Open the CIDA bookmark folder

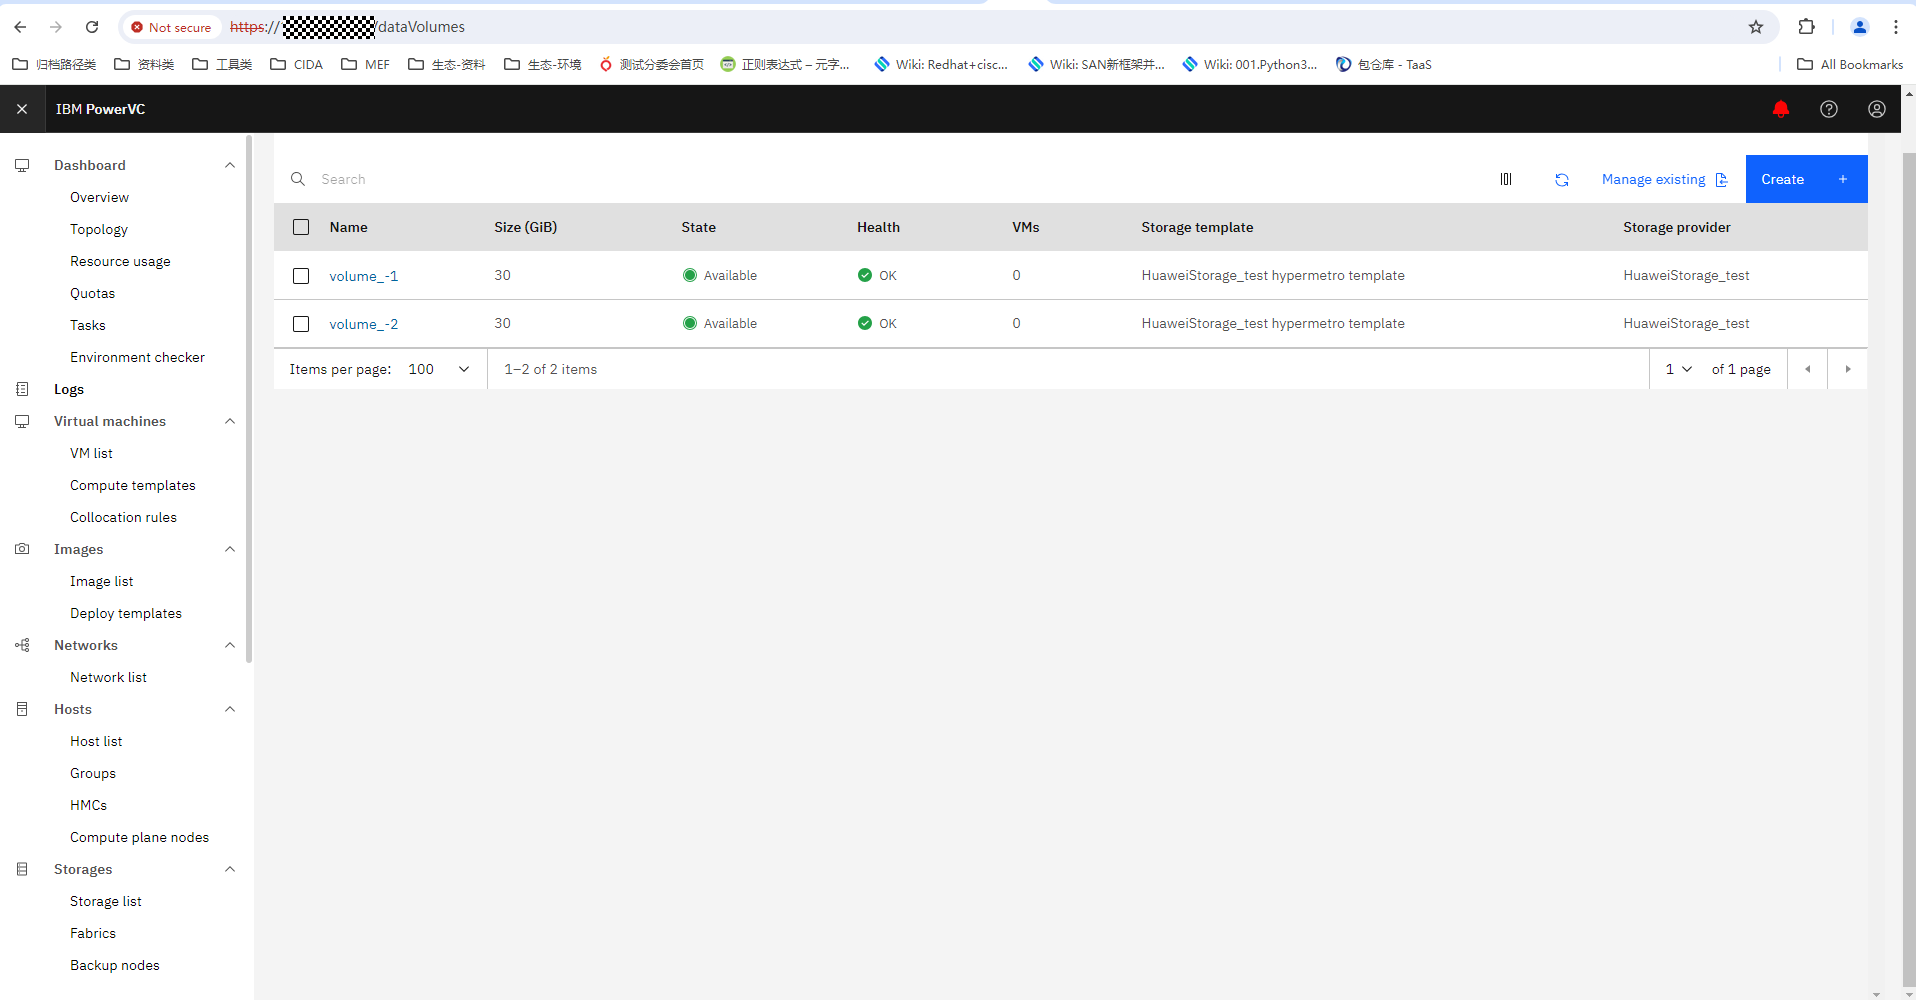[x=297, y=64]
